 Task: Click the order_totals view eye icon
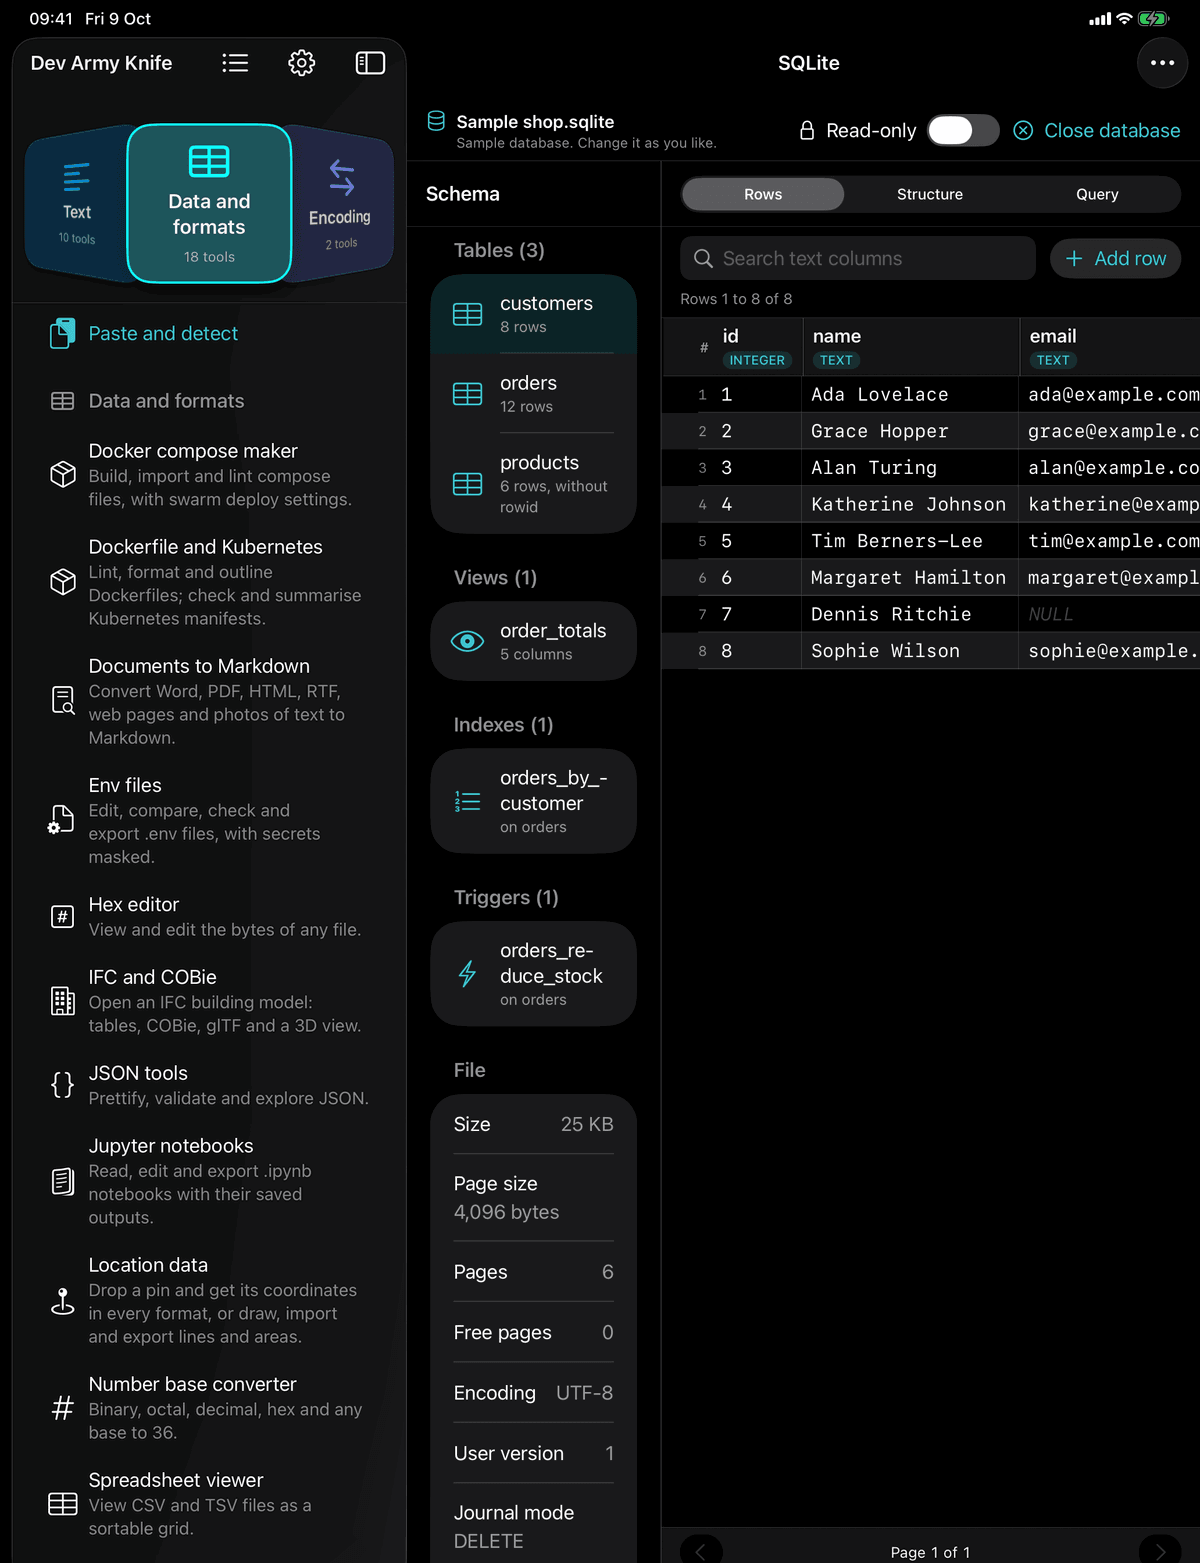(467, 641)
